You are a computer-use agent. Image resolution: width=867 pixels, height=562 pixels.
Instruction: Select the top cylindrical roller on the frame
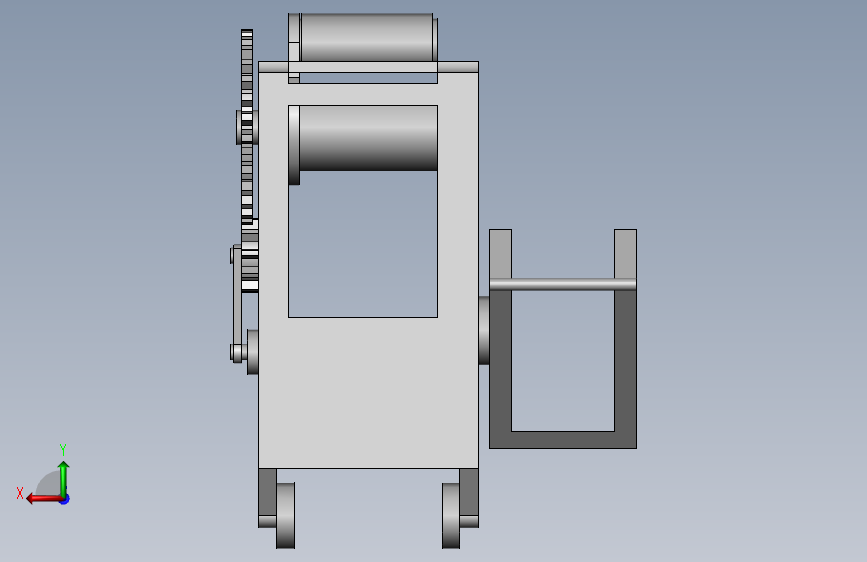tap(366, 37)
